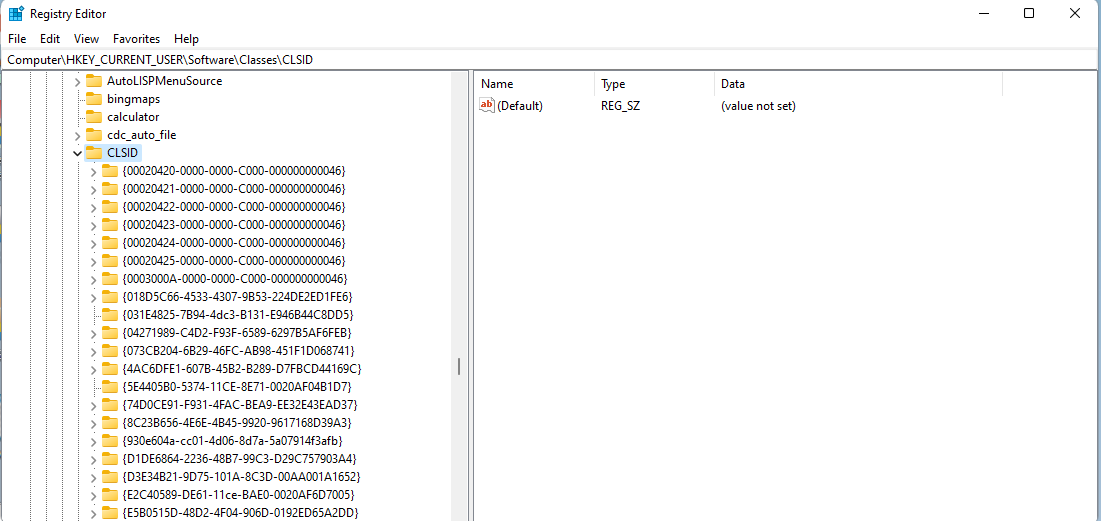
Task: Open the Favorites menu
Action: 136,39
